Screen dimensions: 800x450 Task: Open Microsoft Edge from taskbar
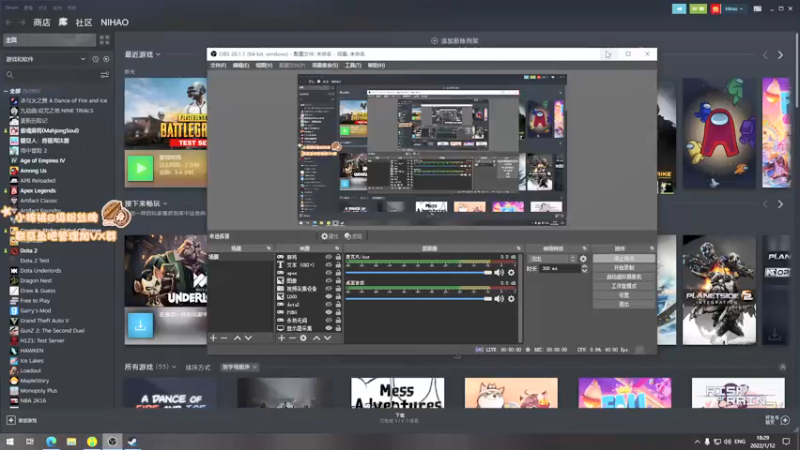[51, 441]
